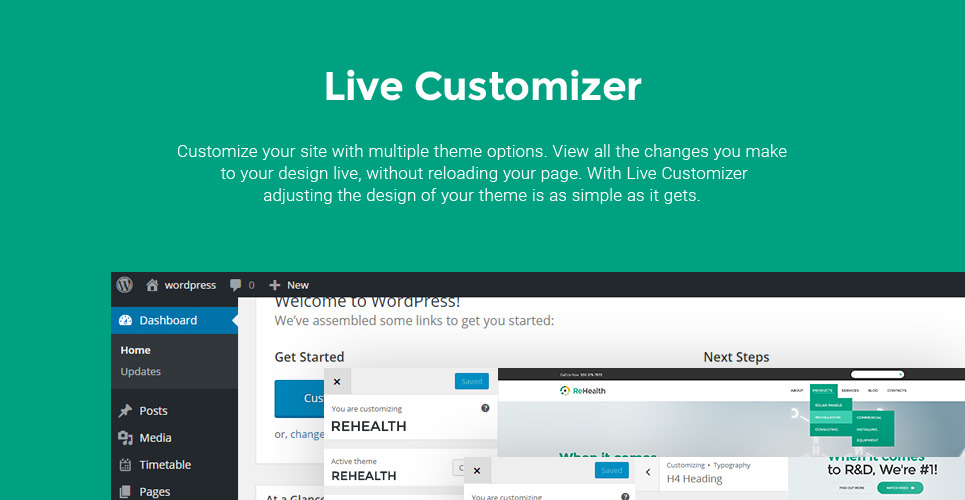Open the Media library in sidebar
Image resolution: width=965 pixels, height=500 pixels.
coord(155,438)
